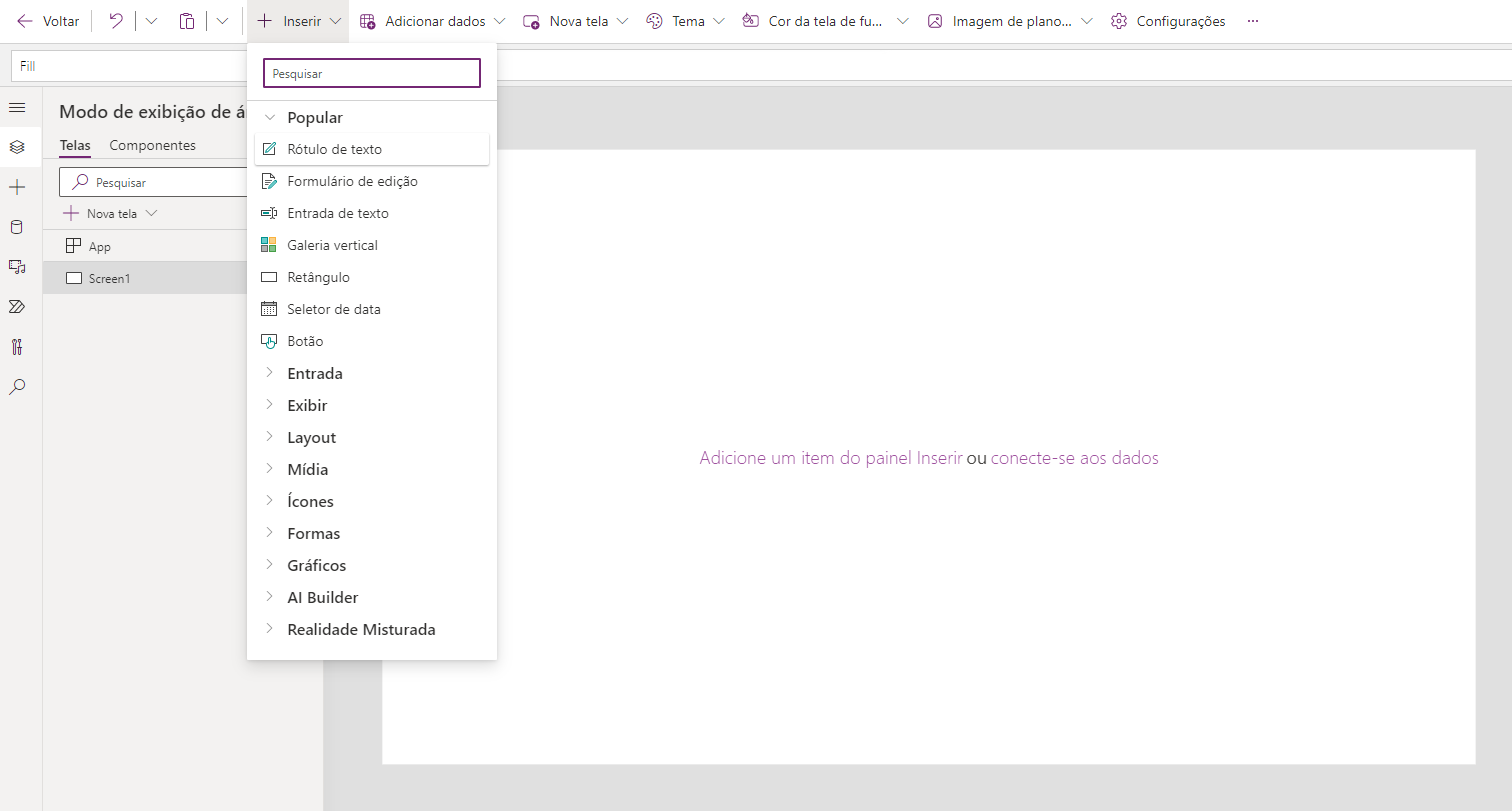
Task: Click the Tree view layers icon in sidebar
Action: [17, 147]
